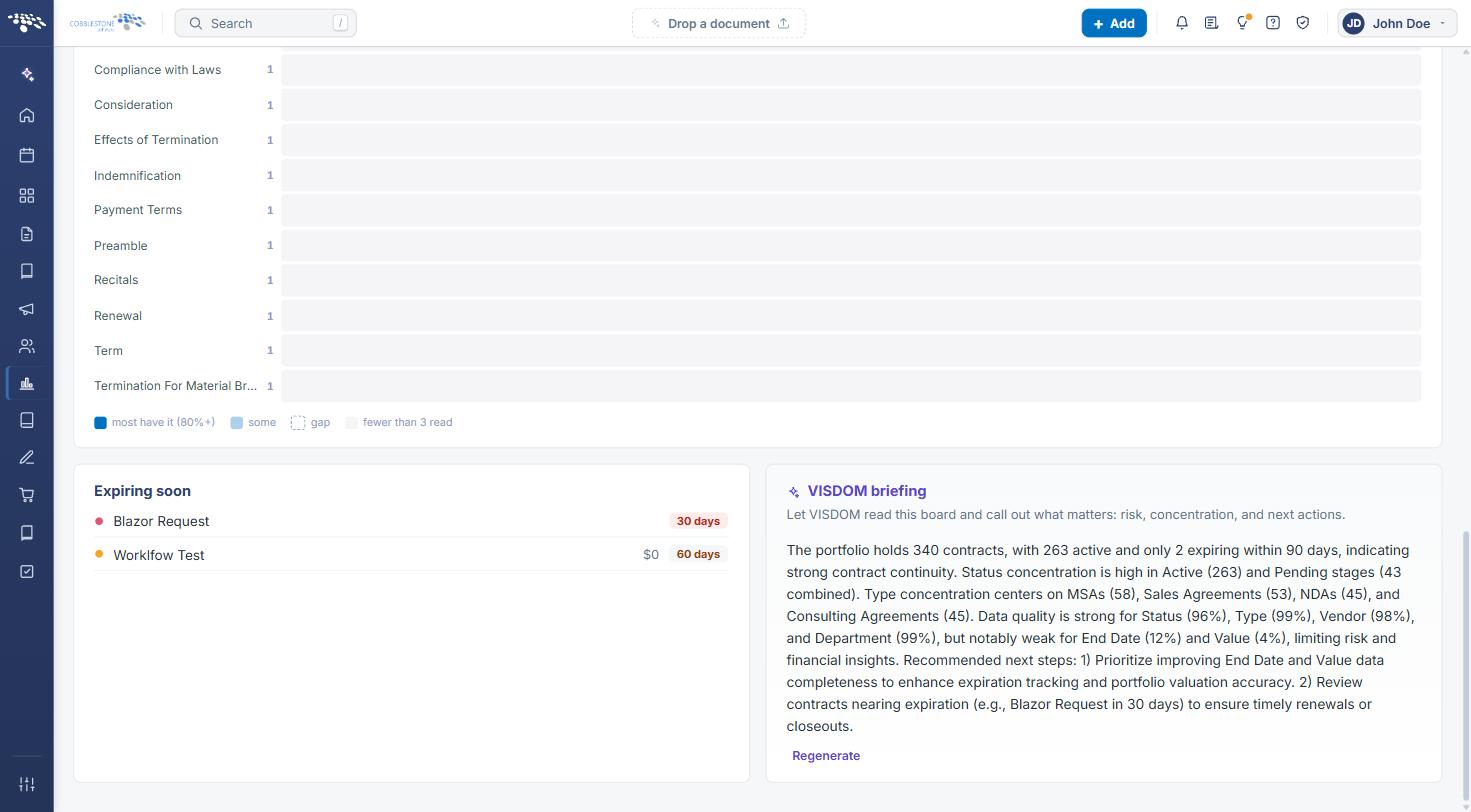Open the question mark help icon

click(x=1273, y=23)
